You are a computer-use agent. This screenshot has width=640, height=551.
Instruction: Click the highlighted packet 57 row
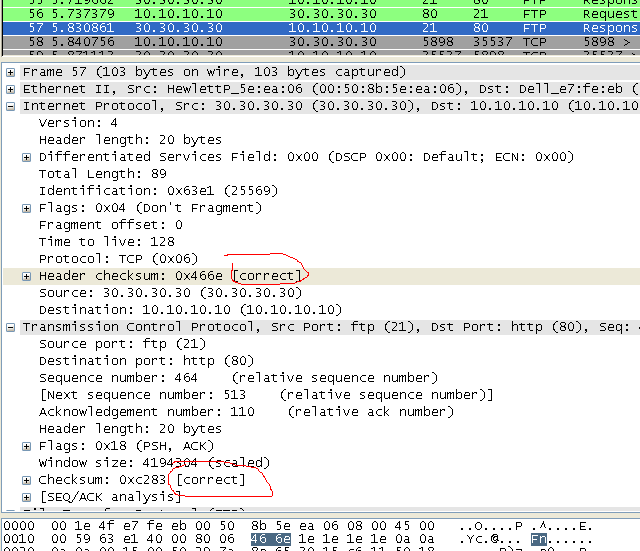click(300, 29)
